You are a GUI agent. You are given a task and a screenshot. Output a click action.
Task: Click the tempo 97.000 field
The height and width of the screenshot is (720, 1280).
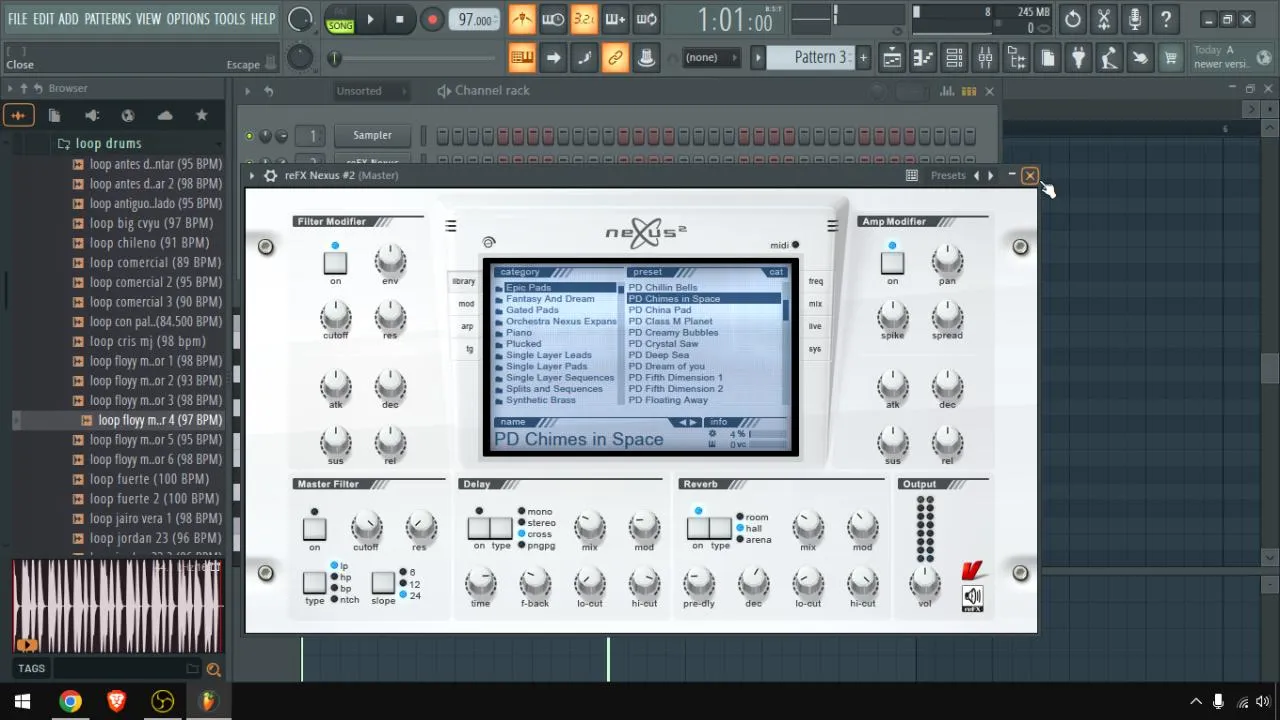click(x=475, y=20)
